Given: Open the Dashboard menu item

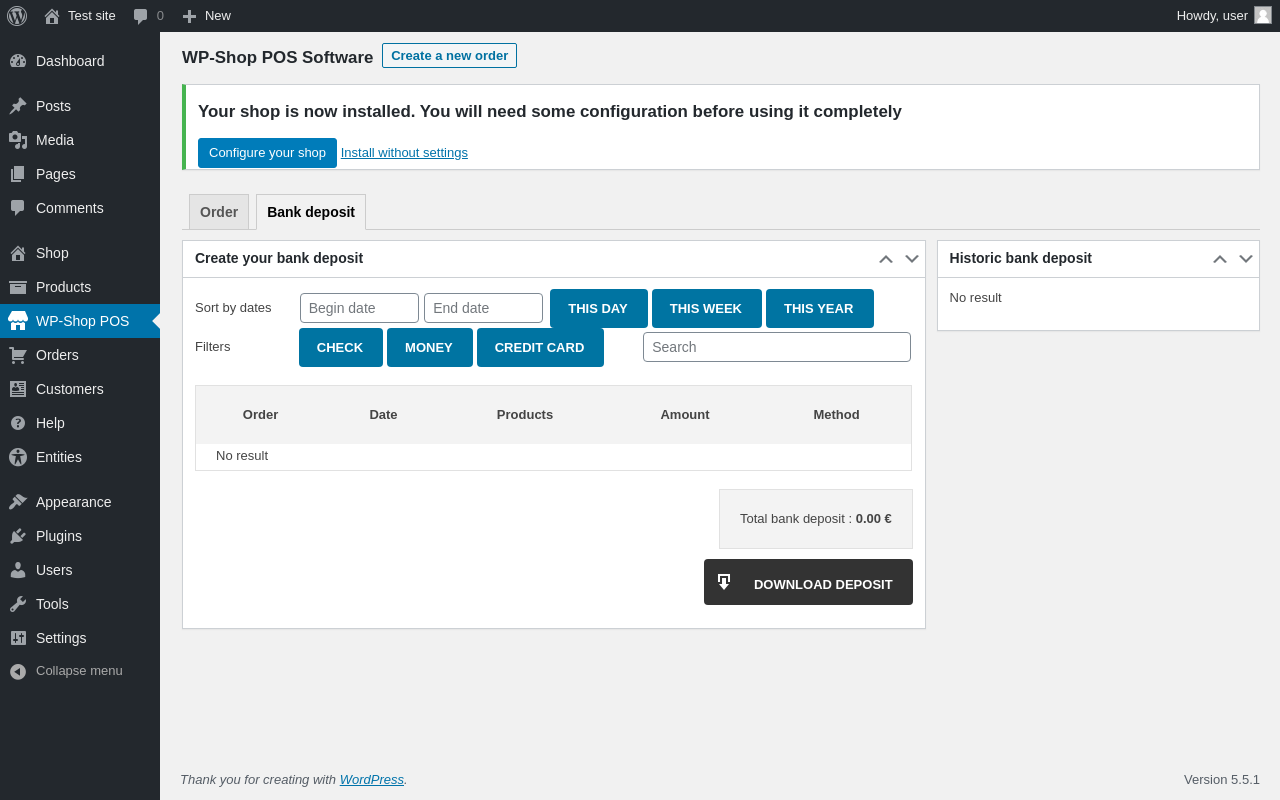Looking at the screenshot, I should click(x=70, y=61).
